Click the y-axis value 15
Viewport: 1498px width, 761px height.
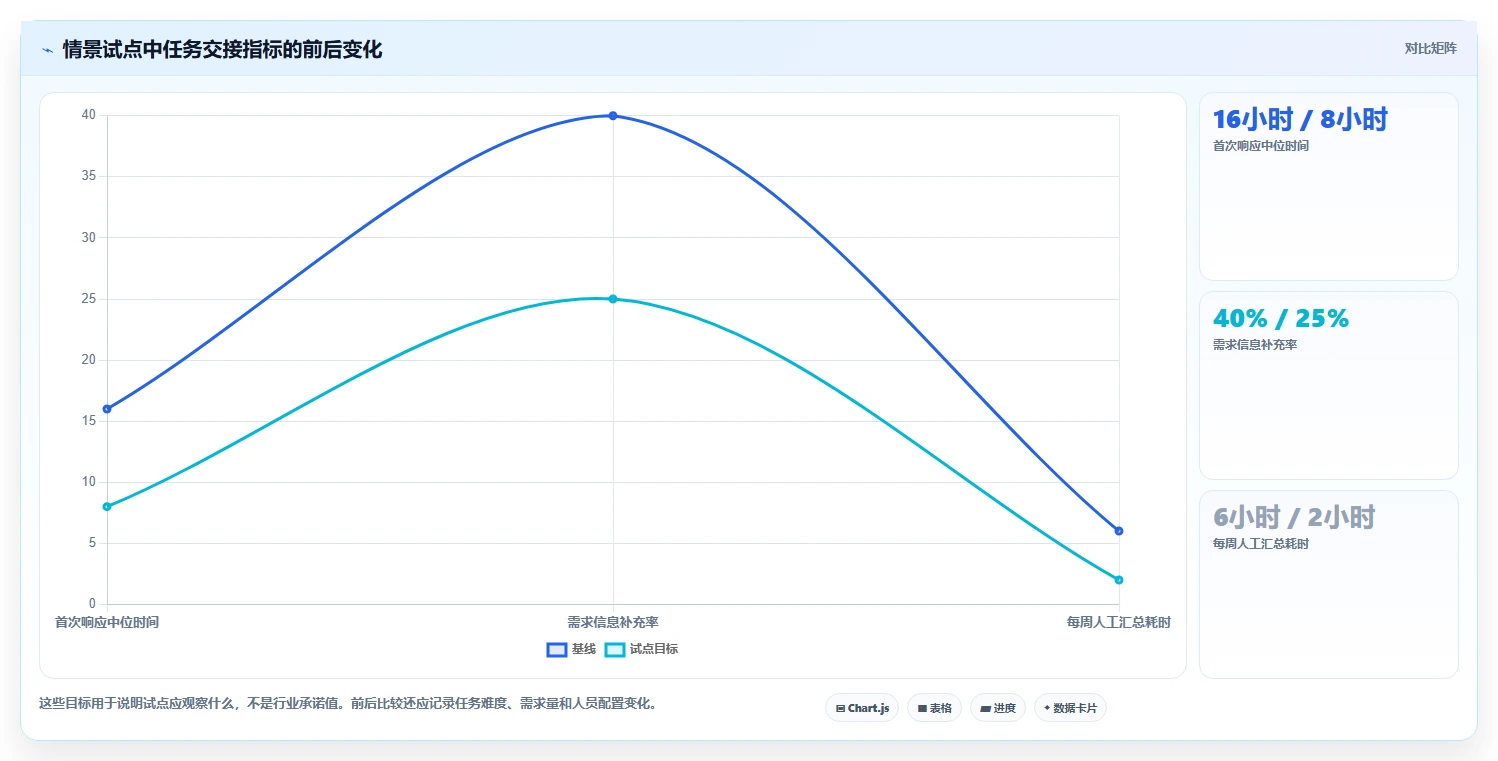(89, 421)
